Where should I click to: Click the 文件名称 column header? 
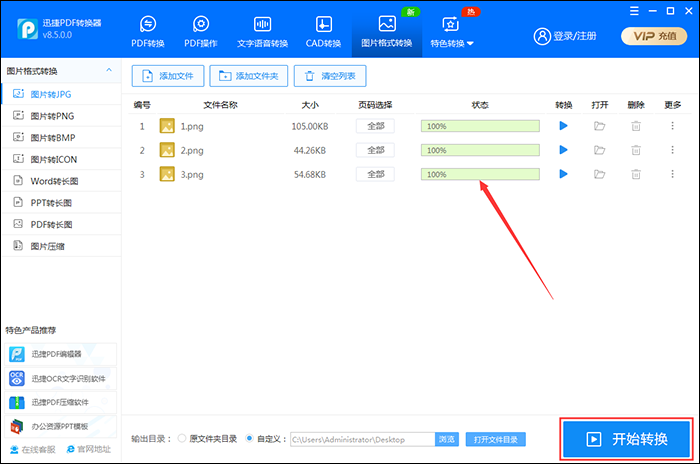[220, 105]
